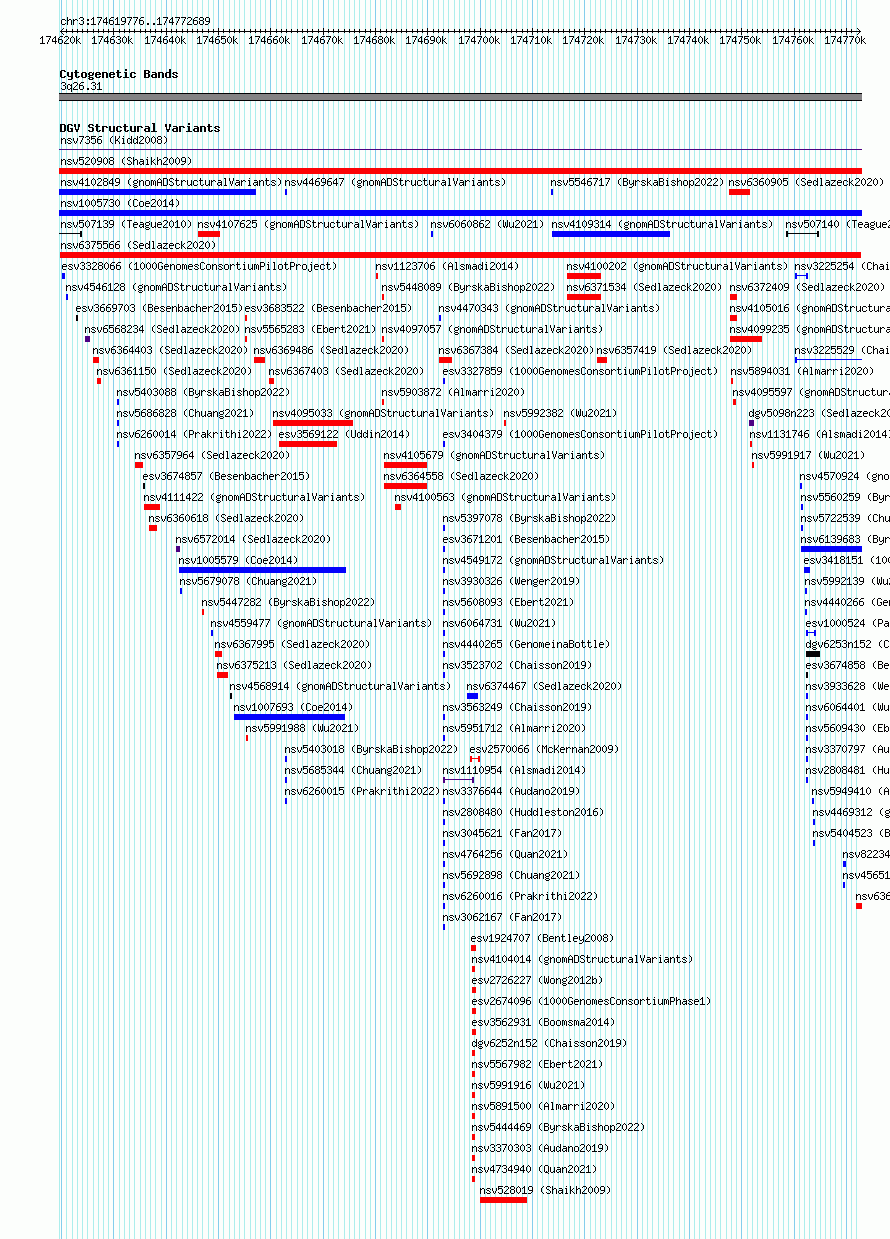Image resolution: width=890 pixels, height=1239 pixels.
Task: Click the blue bar of nsv6139683
Action: [x=831, y=549]
